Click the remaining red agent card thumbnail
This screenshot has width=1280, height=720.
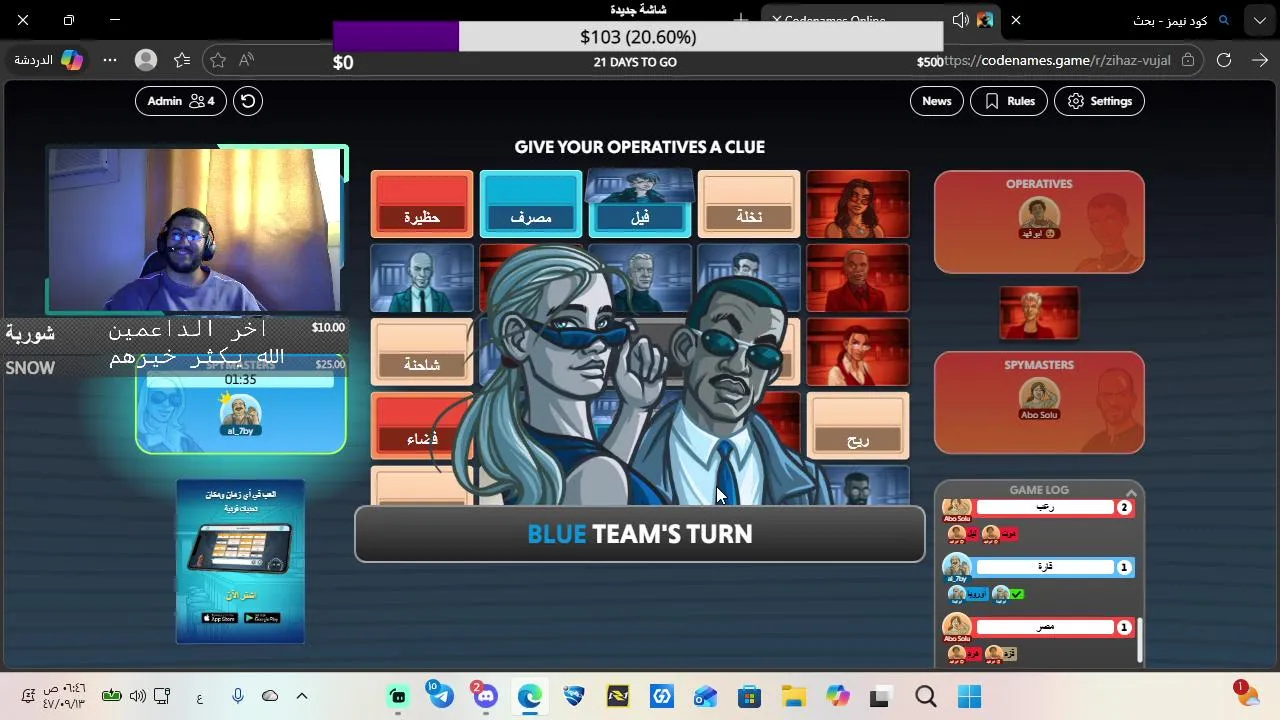pos(1039,313)
